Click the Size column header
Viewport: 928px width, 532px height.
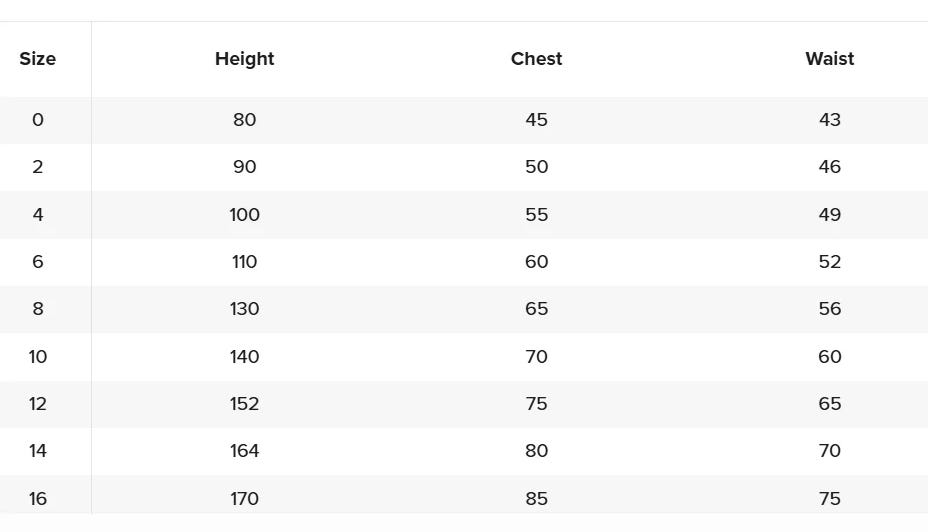point(38,59)
